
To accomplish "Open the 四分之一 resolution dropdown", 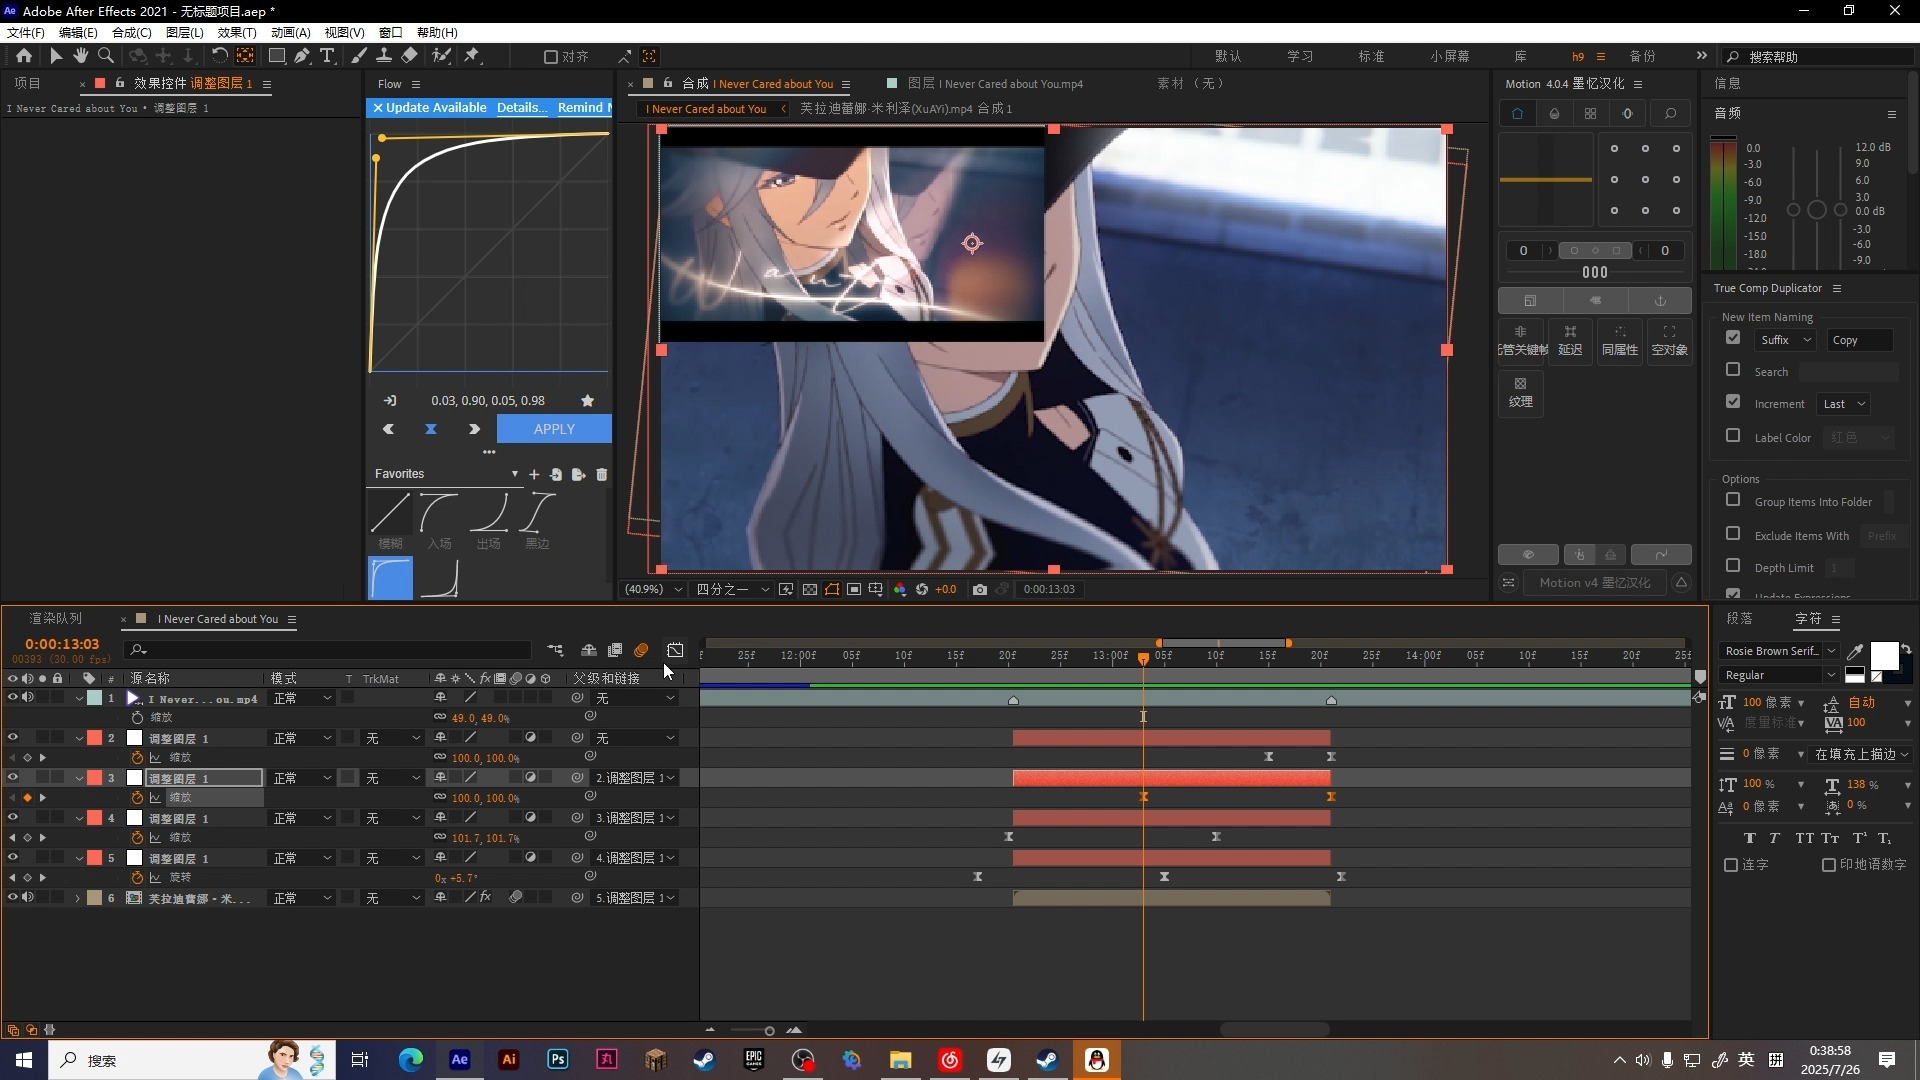I will tap(733, 589).
